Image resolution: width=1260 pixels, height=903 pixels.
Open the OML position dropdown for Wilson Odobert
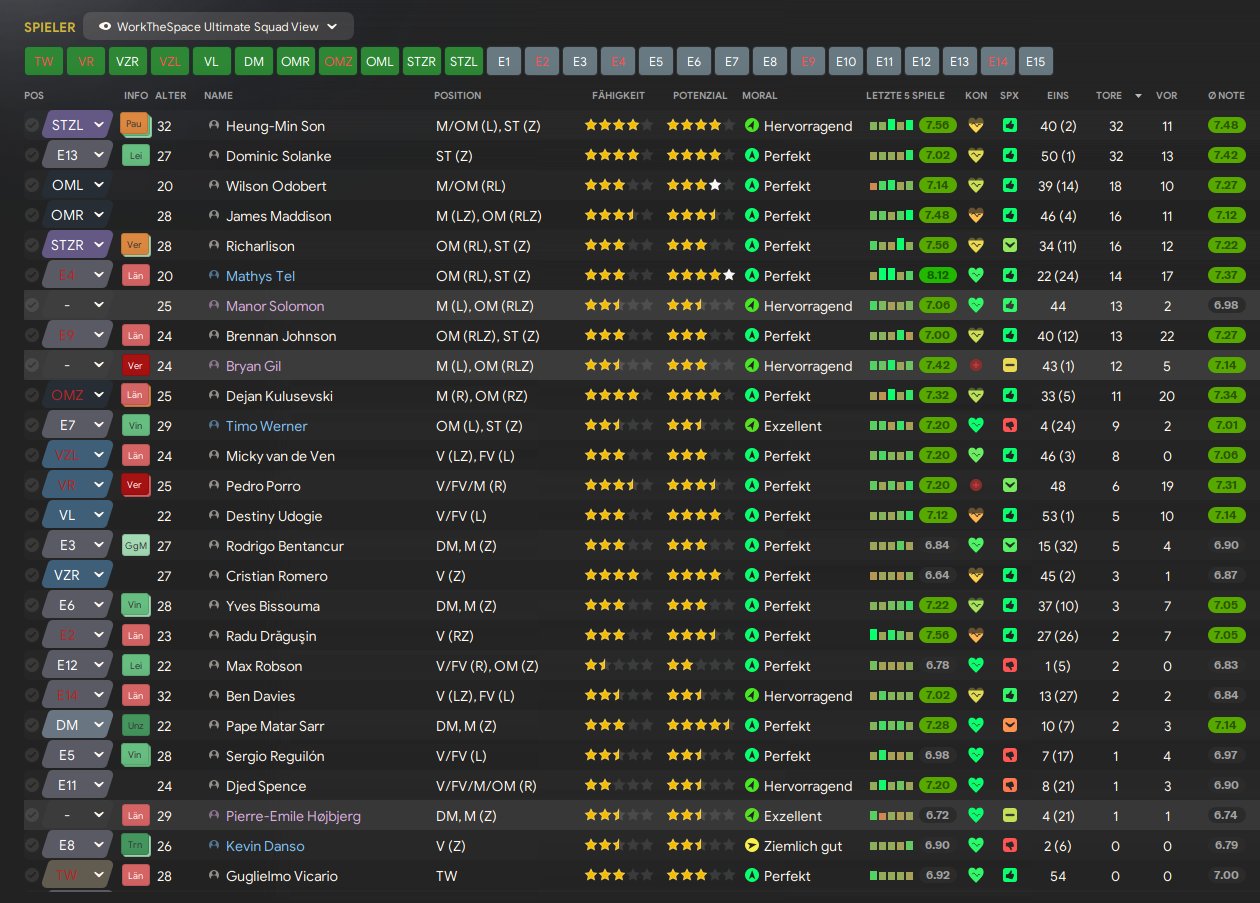pyautogui.click(x=78, y=186)
